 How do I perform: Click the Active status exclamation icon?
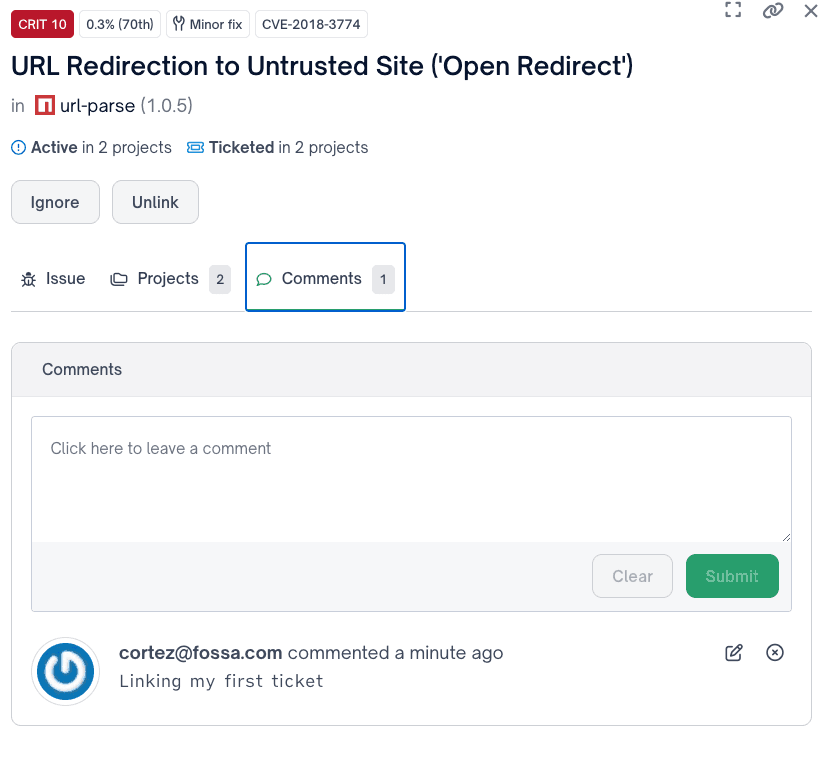point(18,147)
